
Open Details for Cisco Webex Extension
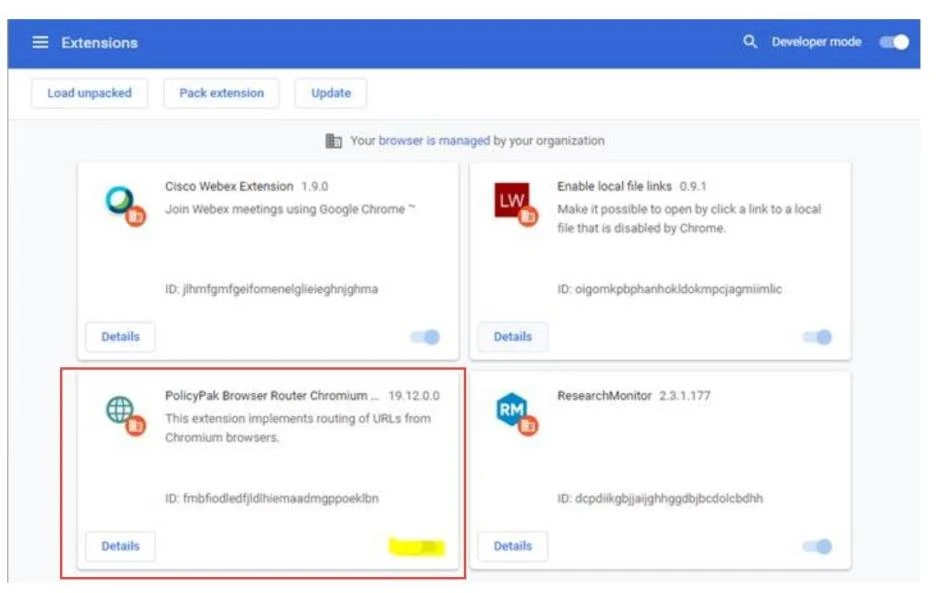[120, 337]
